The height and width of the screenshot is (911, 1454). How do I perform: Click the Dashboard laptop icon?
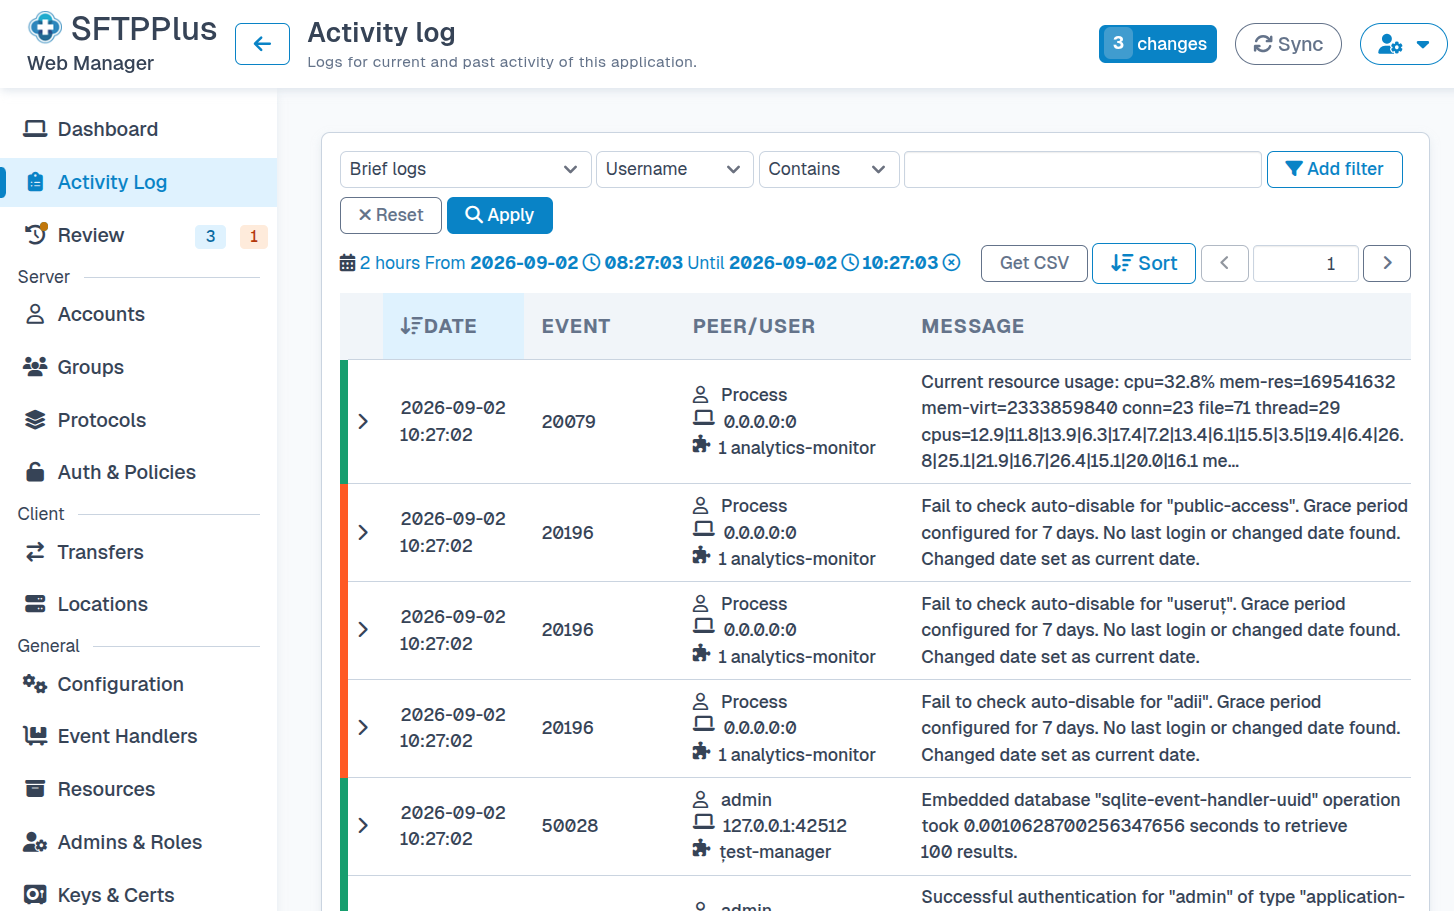tap(35, 129)
